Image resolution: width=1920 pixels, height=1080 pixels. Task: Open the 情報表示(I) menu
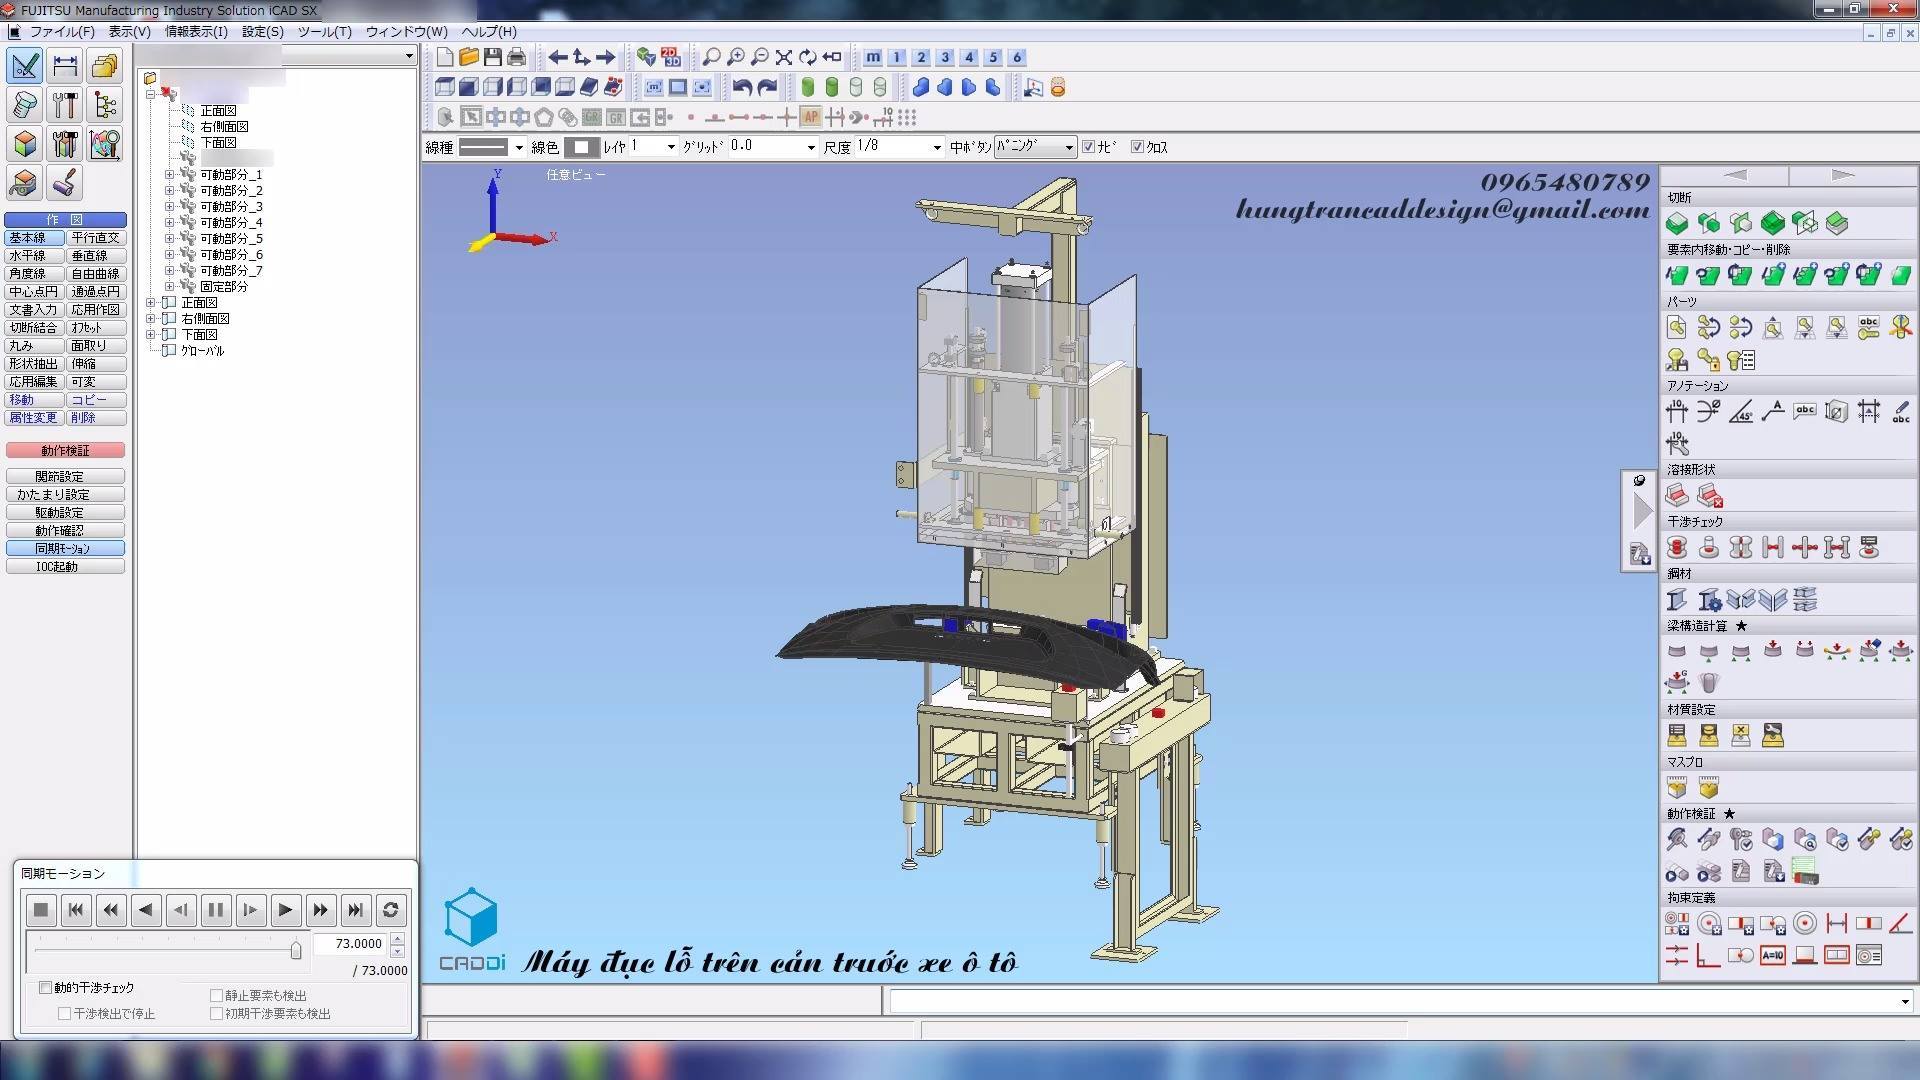[196, 31]
